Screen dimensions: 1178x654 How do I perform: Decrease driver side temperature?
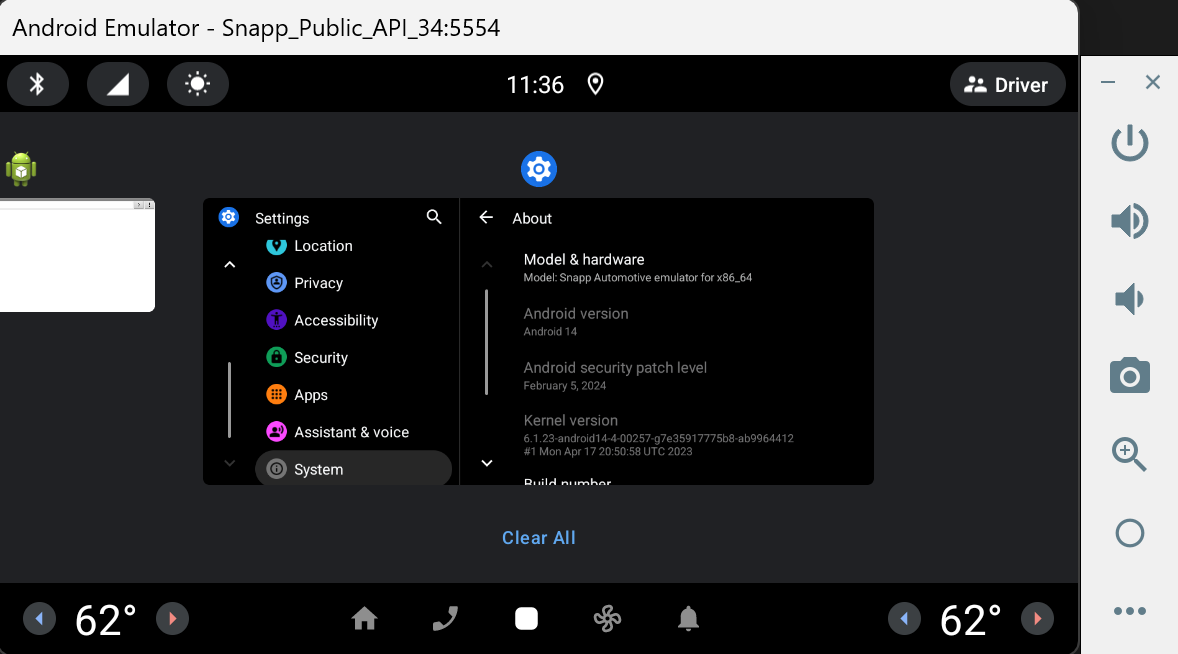[x=40, y=619]
